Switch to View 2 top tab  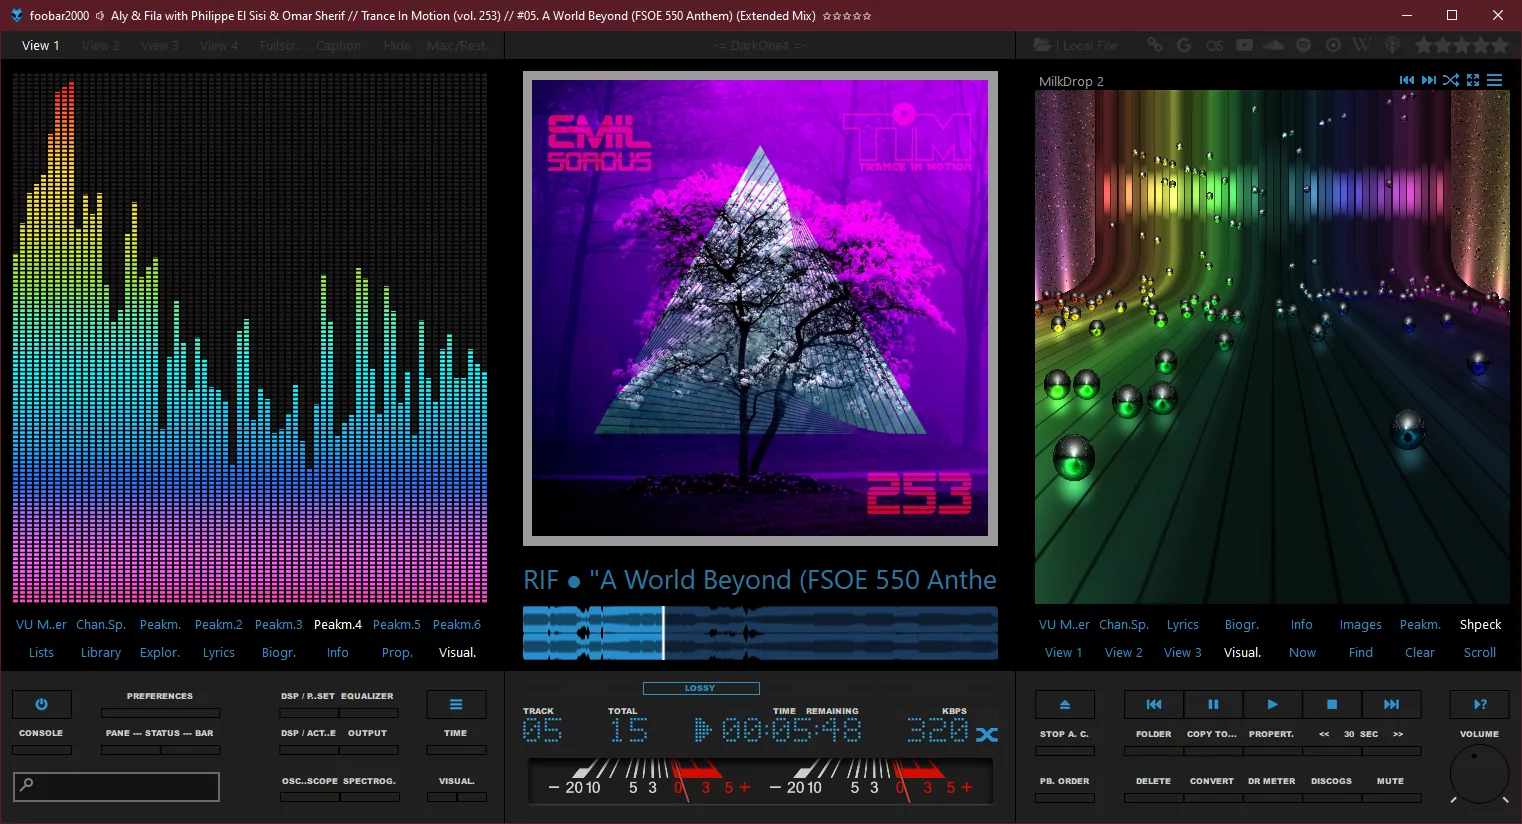point(101,45)
